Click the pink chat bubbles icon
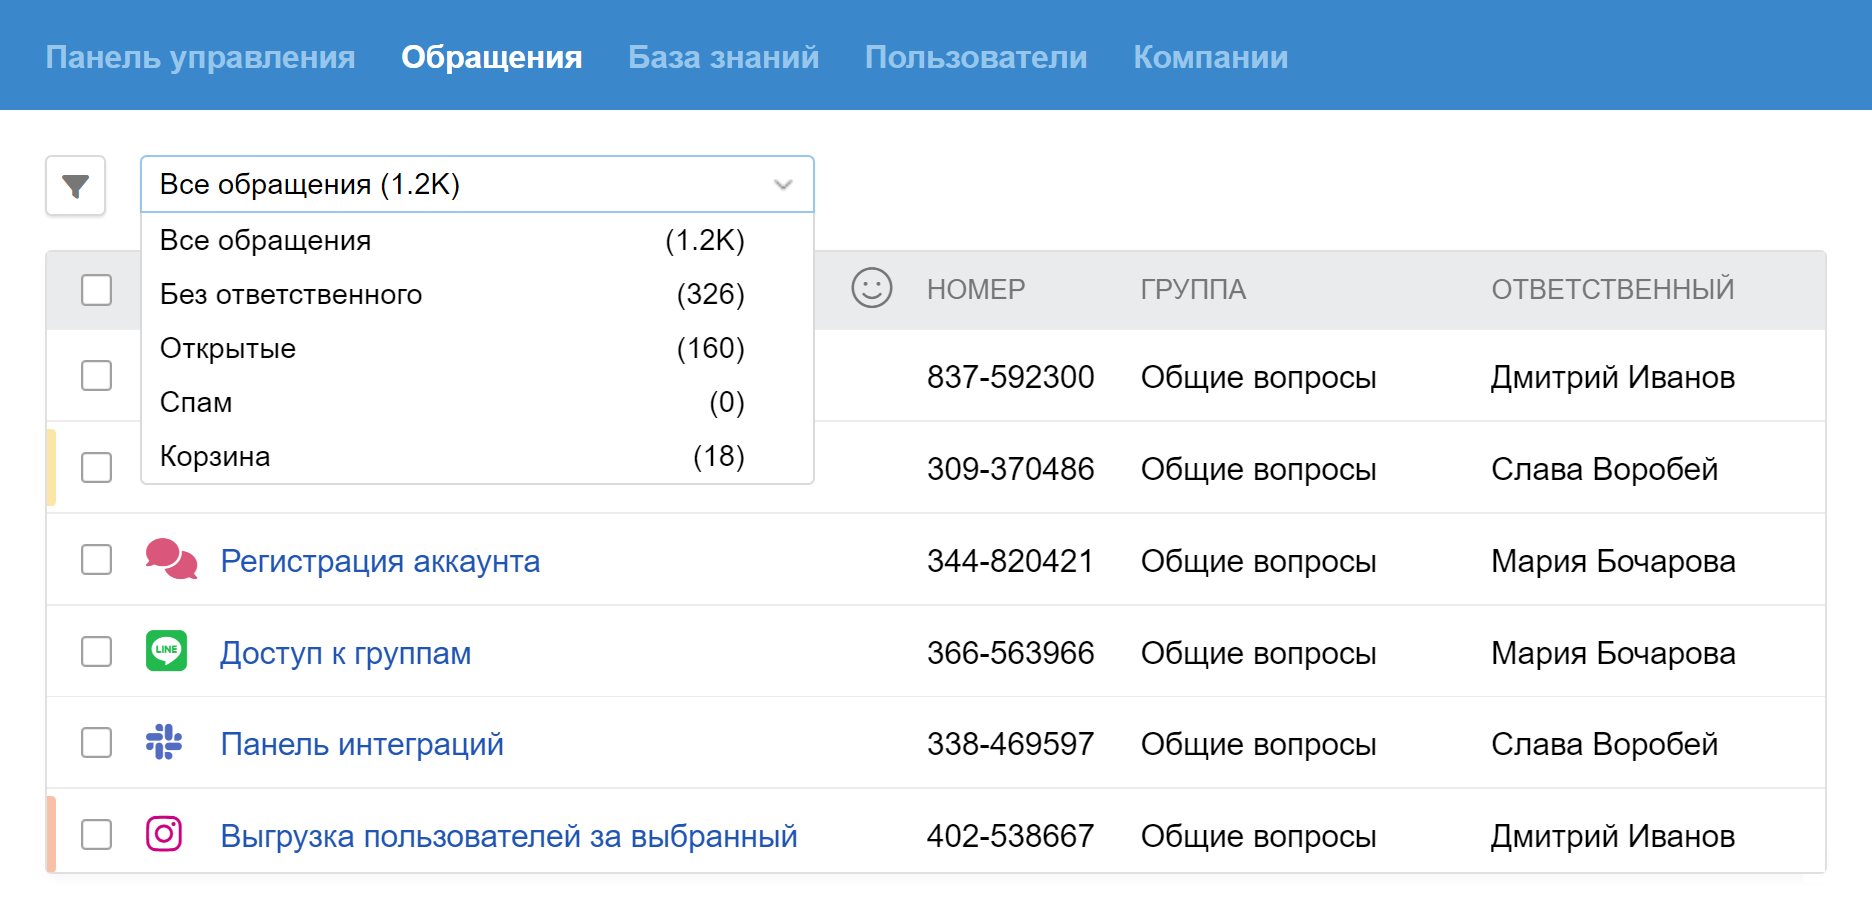The width and height of the screenshot is (1872, 919). pyautogui.click(x=171, y=559)
